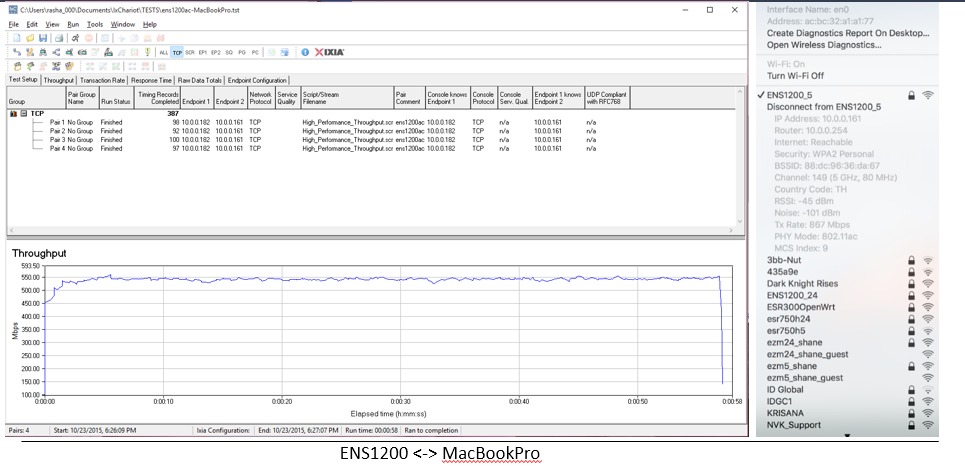Click the Print toolbar icon
The width and height of the screenshot is (965, 474).
pyautogui.click(x=59, y=38)
